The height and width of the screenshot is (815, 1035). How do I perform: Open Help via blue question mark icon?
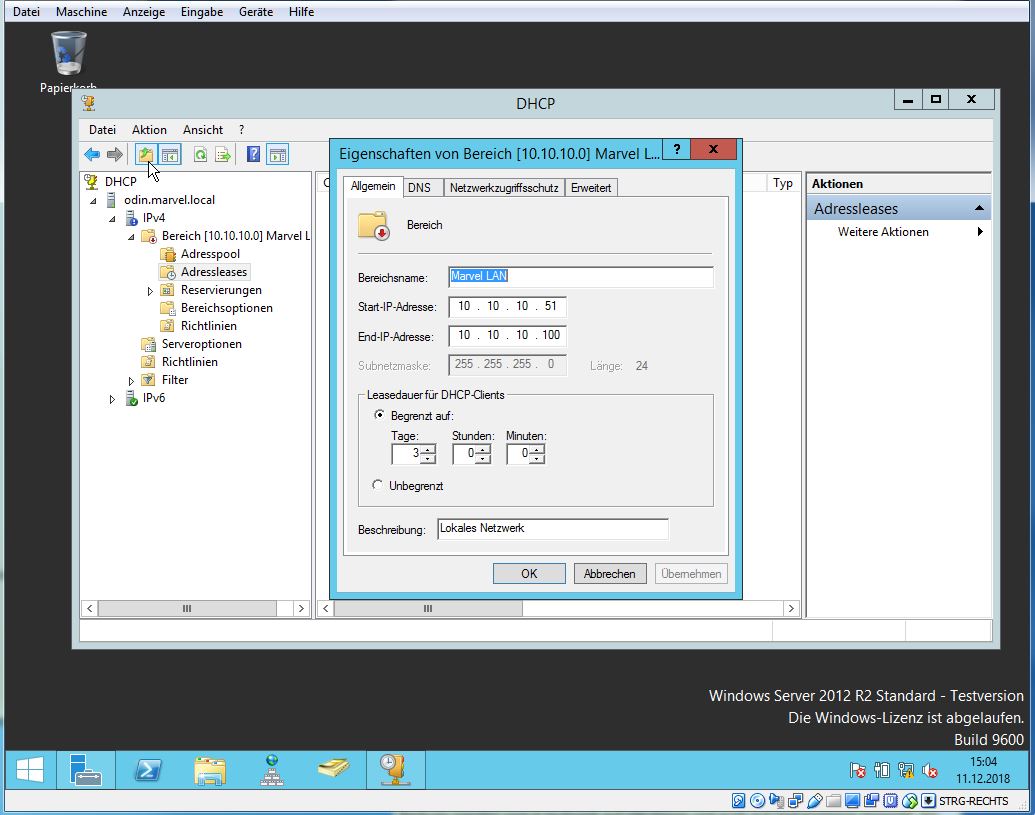coord(253,154)
